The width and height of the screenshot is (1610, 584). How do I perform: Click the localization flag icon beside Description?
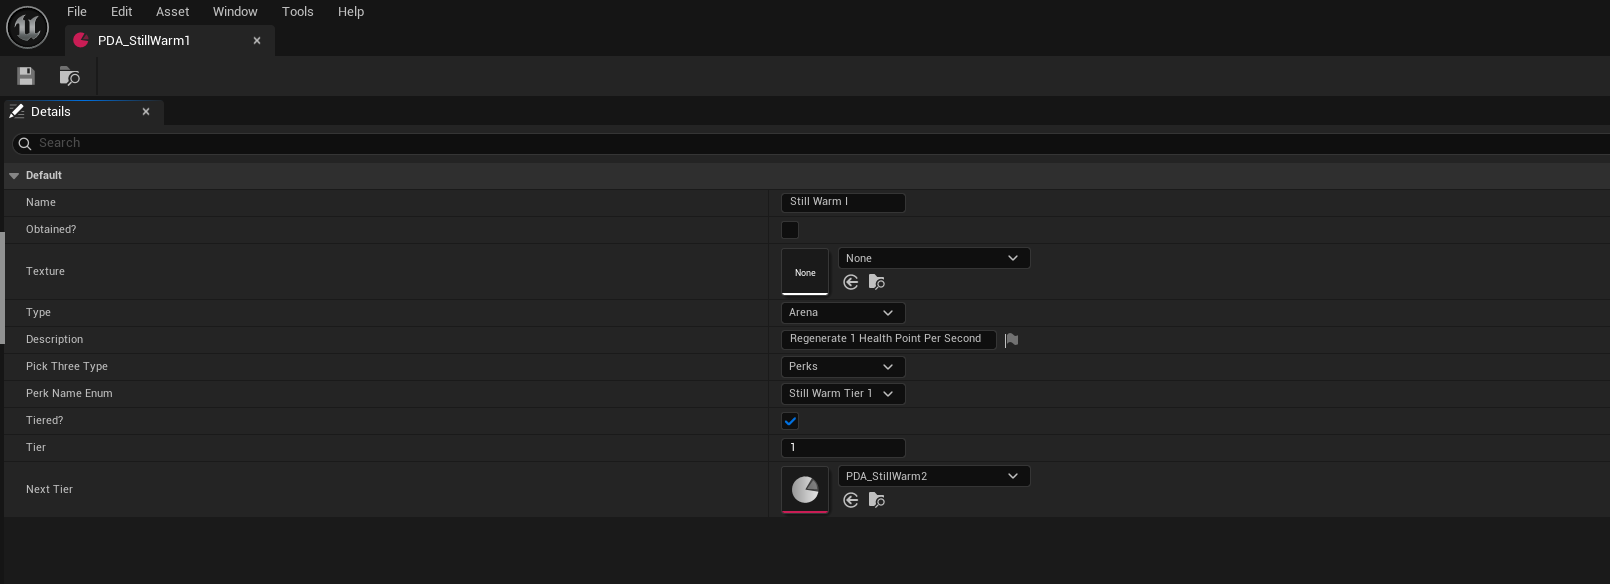tap(1012, 340)
